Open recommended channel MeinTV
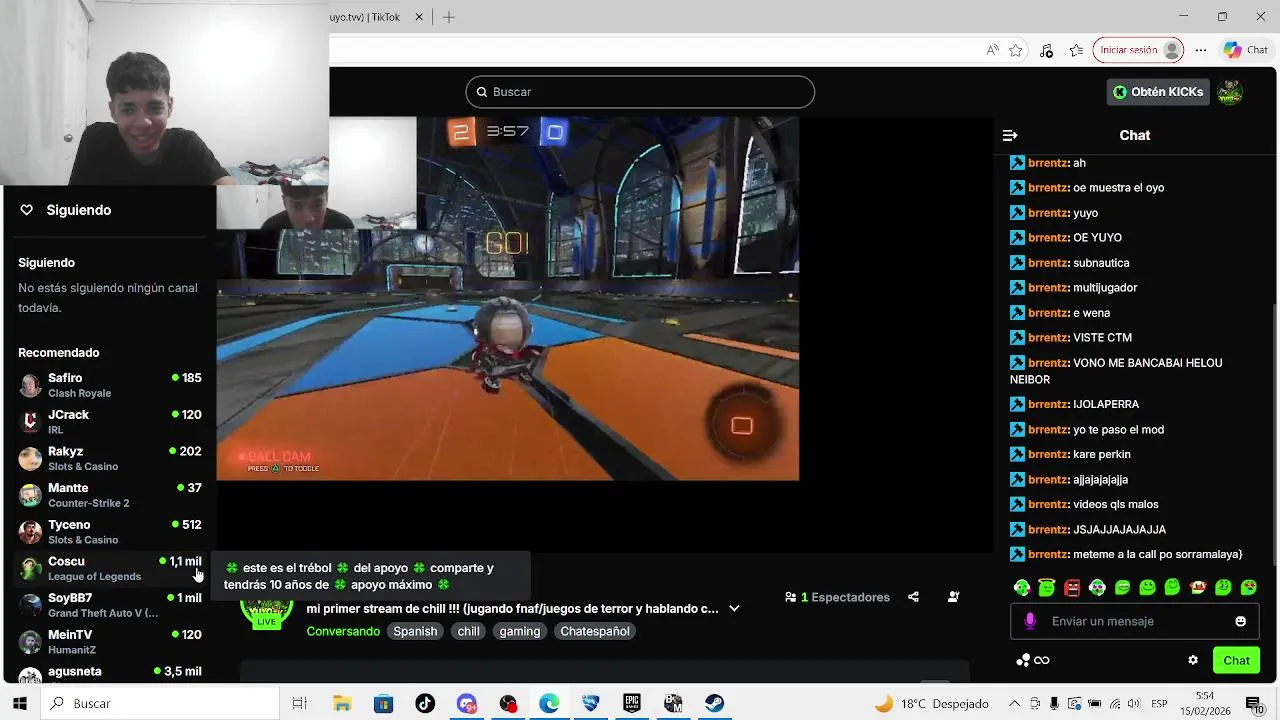 point(110,642)
